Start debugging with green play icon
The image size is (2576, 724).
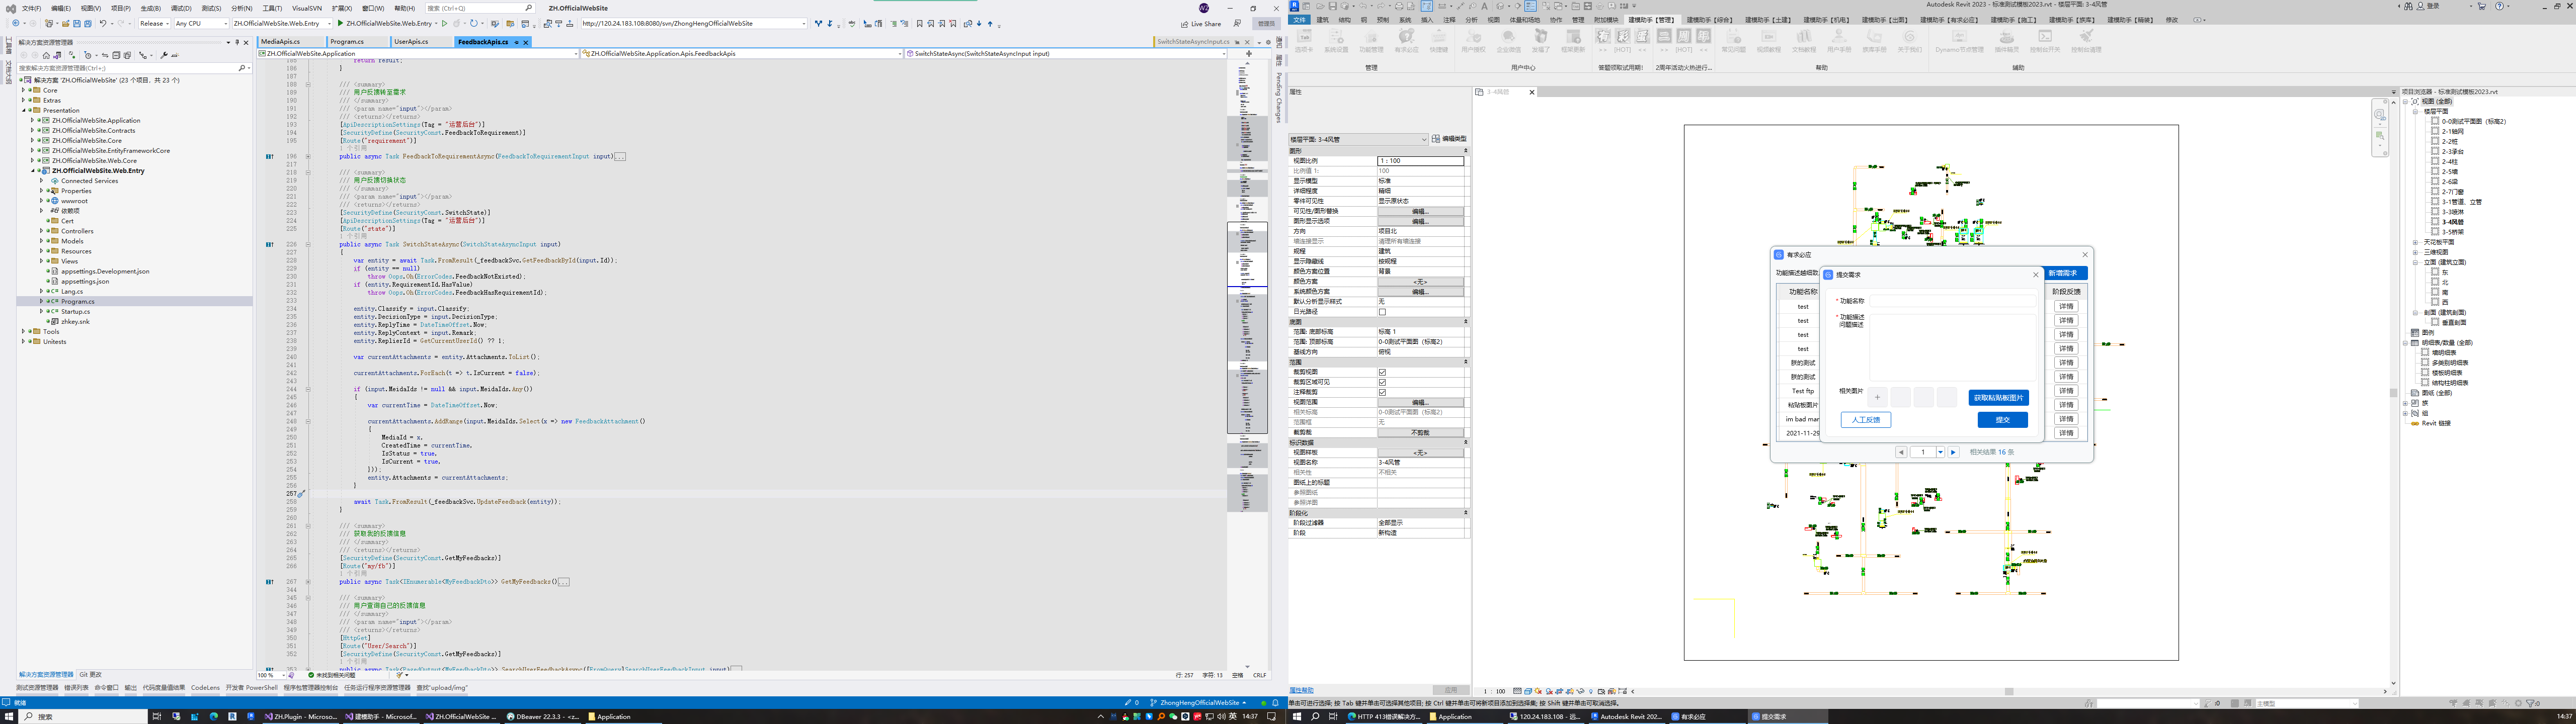[x=340, y=23]
